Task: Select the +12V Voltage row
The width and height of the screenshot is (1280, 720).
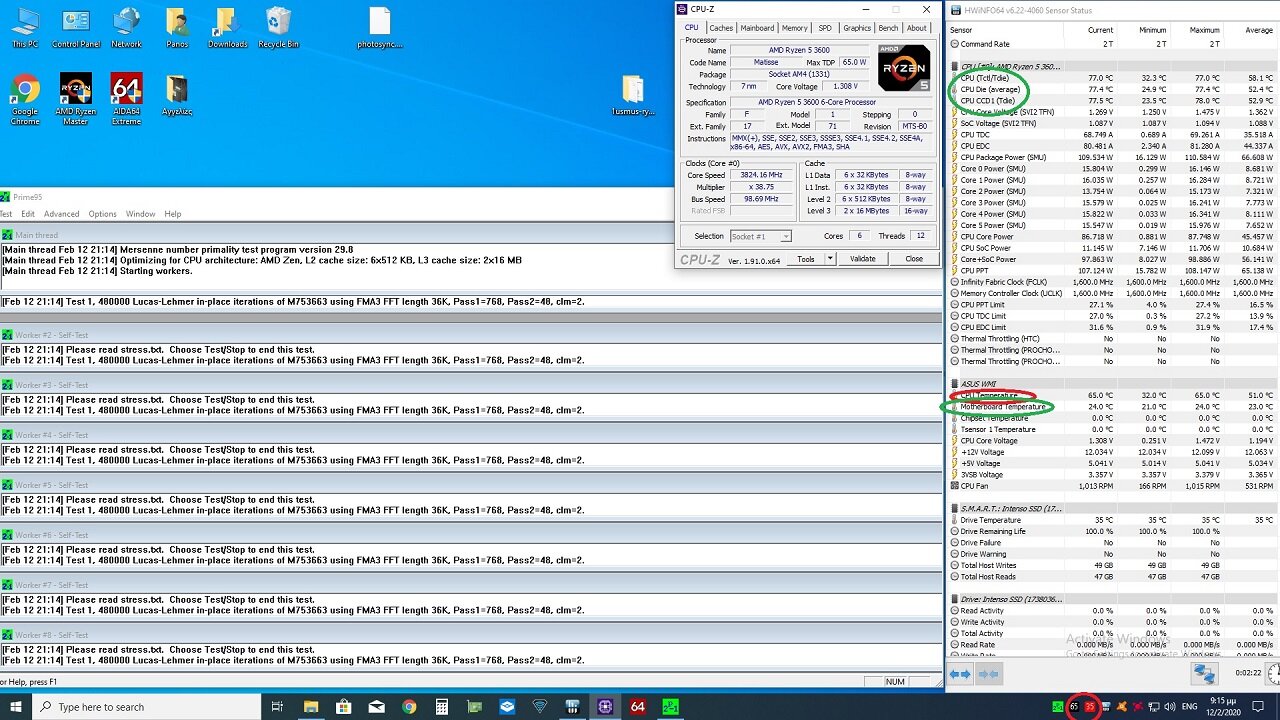Action: (1112, 452)
